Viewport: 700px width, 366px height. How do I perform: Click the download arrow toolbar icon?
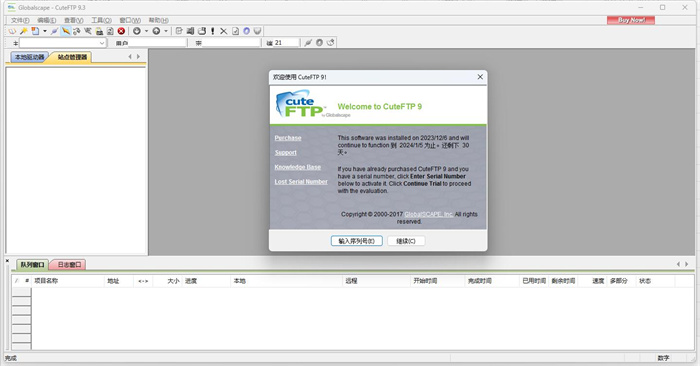click(x=137, y=31)
